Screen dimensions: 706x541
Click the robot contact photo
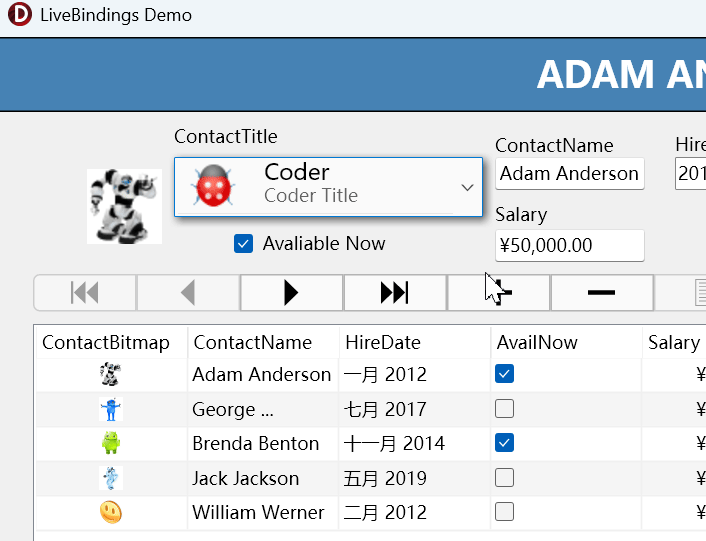click(x=124, y=206)
